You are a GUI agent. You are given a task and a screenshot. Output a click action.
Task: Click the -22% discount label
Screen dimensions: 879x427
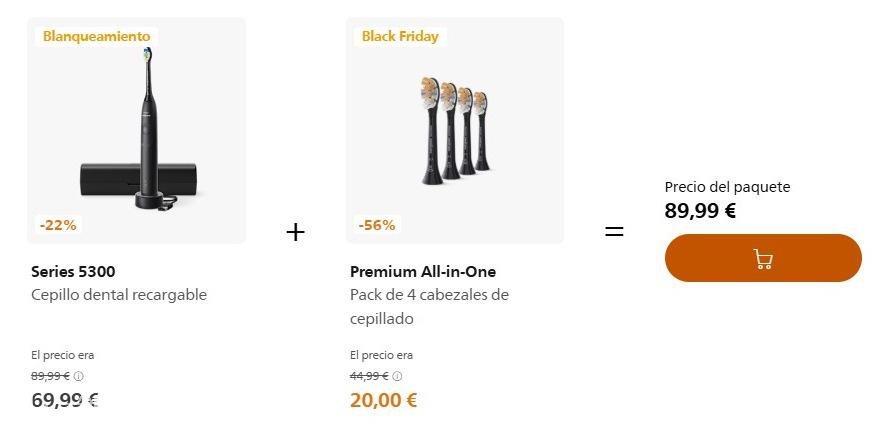point(58,225)
